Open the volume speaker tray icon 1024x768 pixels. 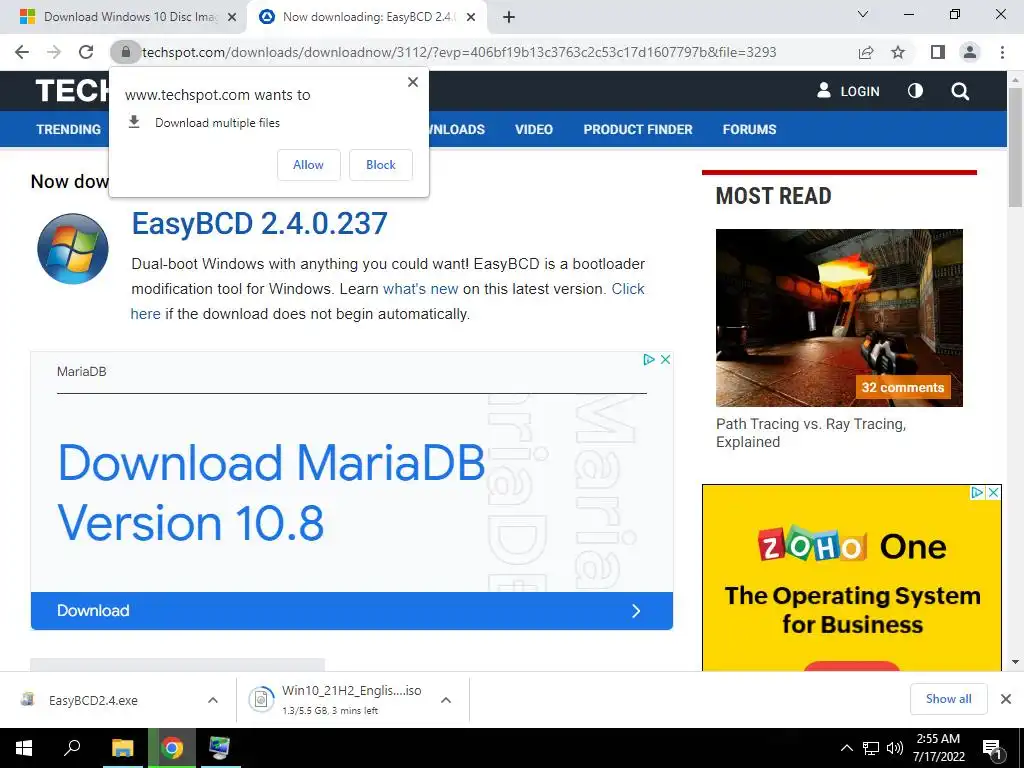click(894, 748)
